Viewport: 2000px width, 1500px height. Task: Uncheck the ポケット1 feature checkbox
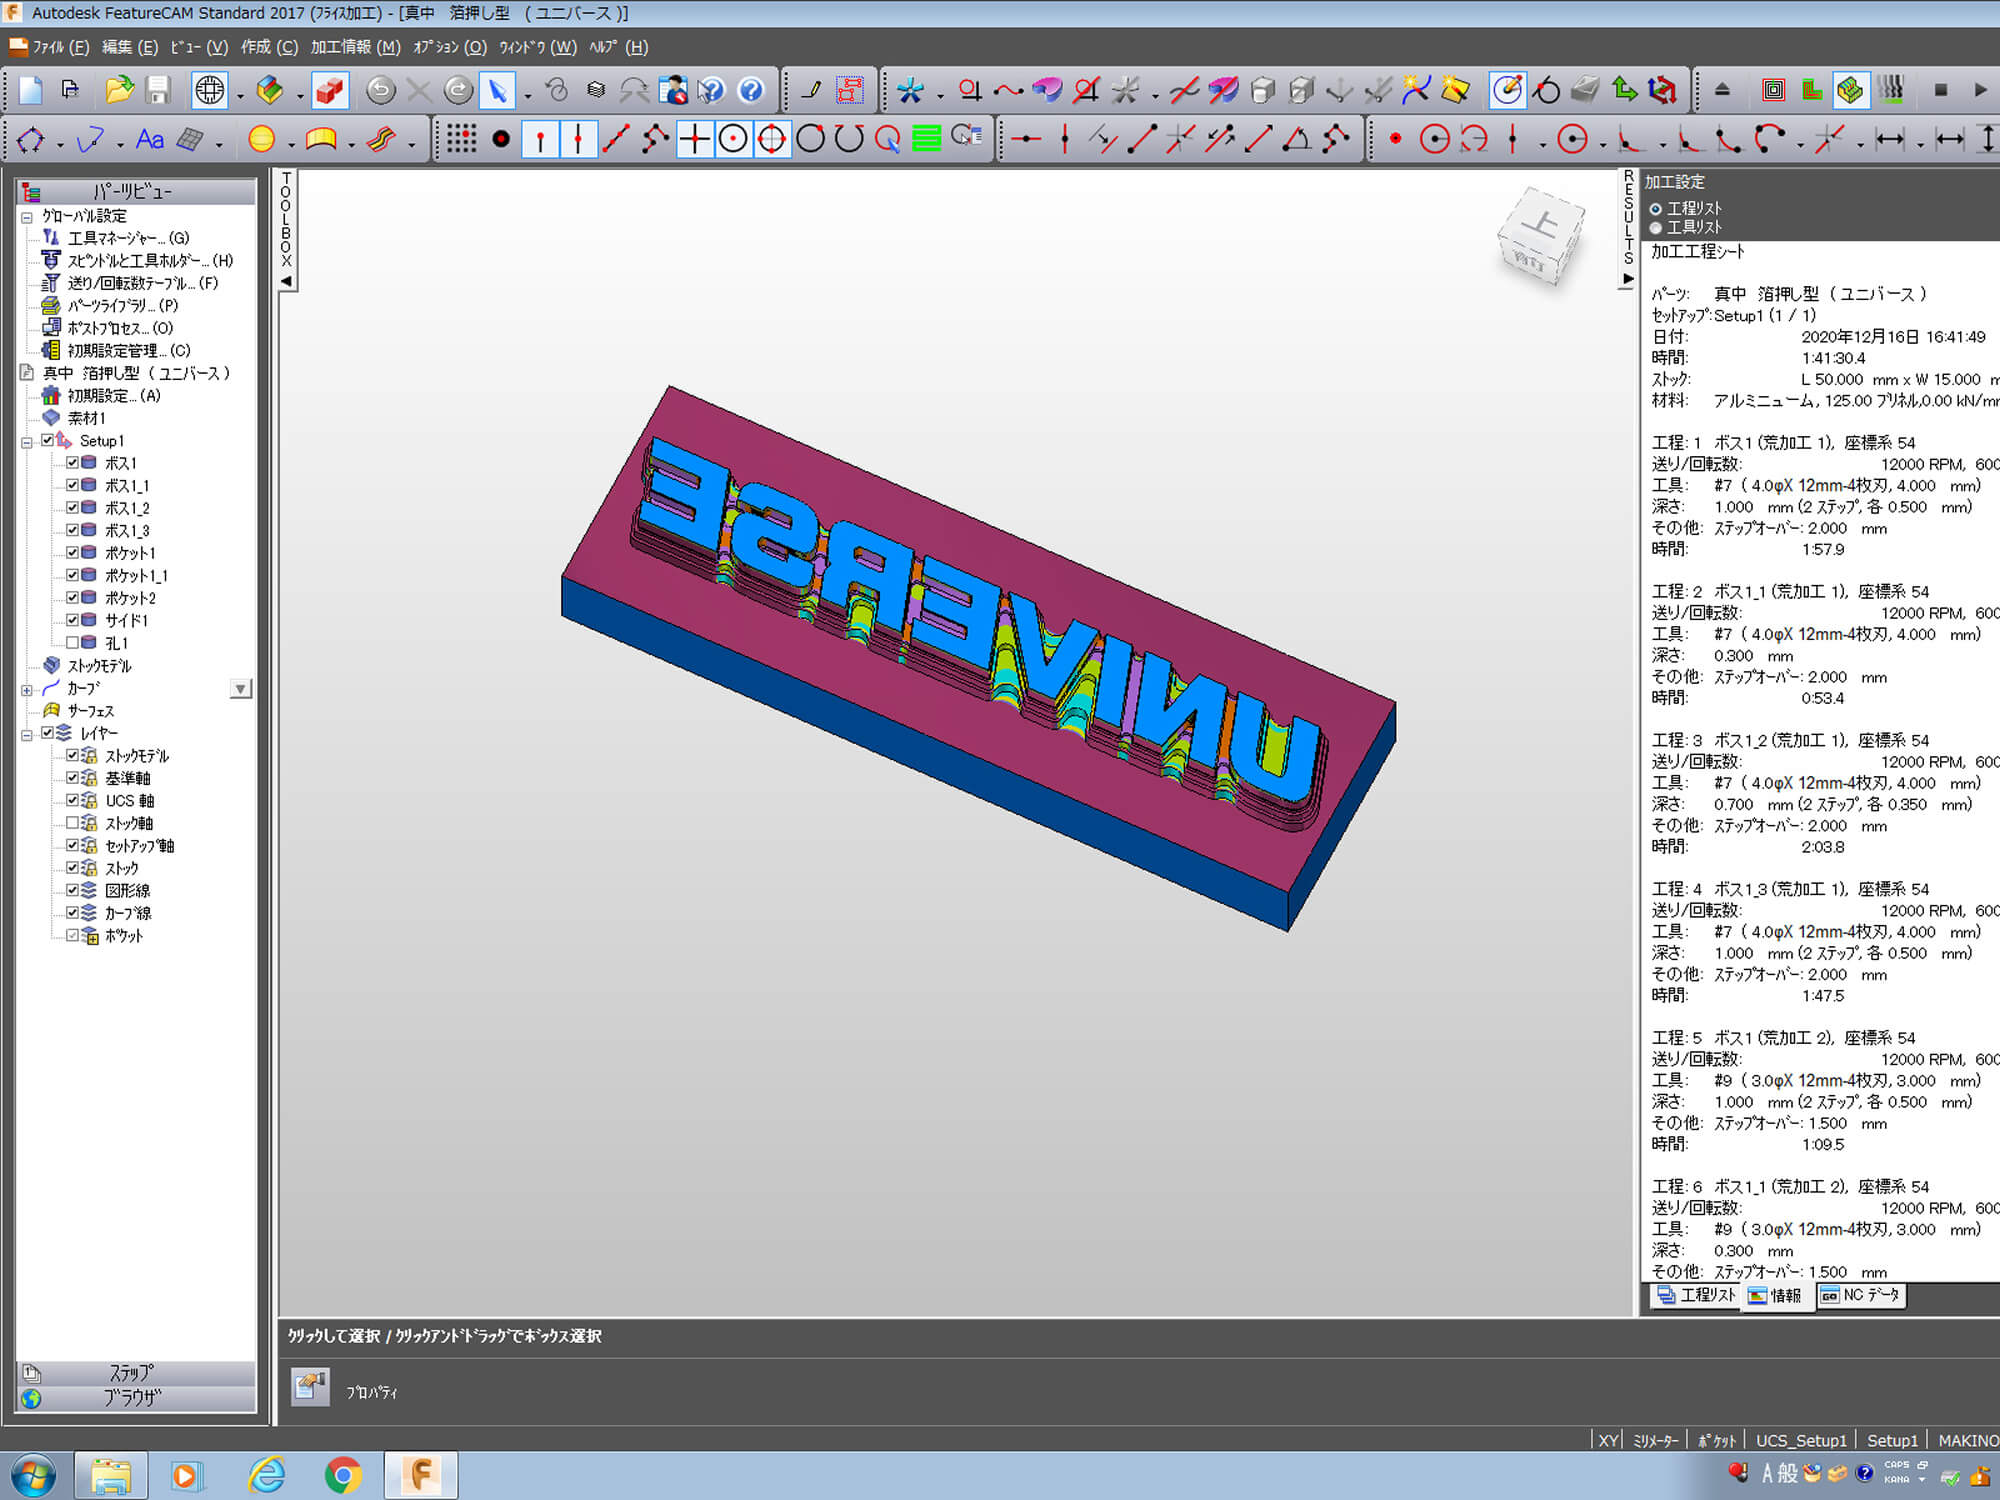pyautogui.click(x=73, y=553)
